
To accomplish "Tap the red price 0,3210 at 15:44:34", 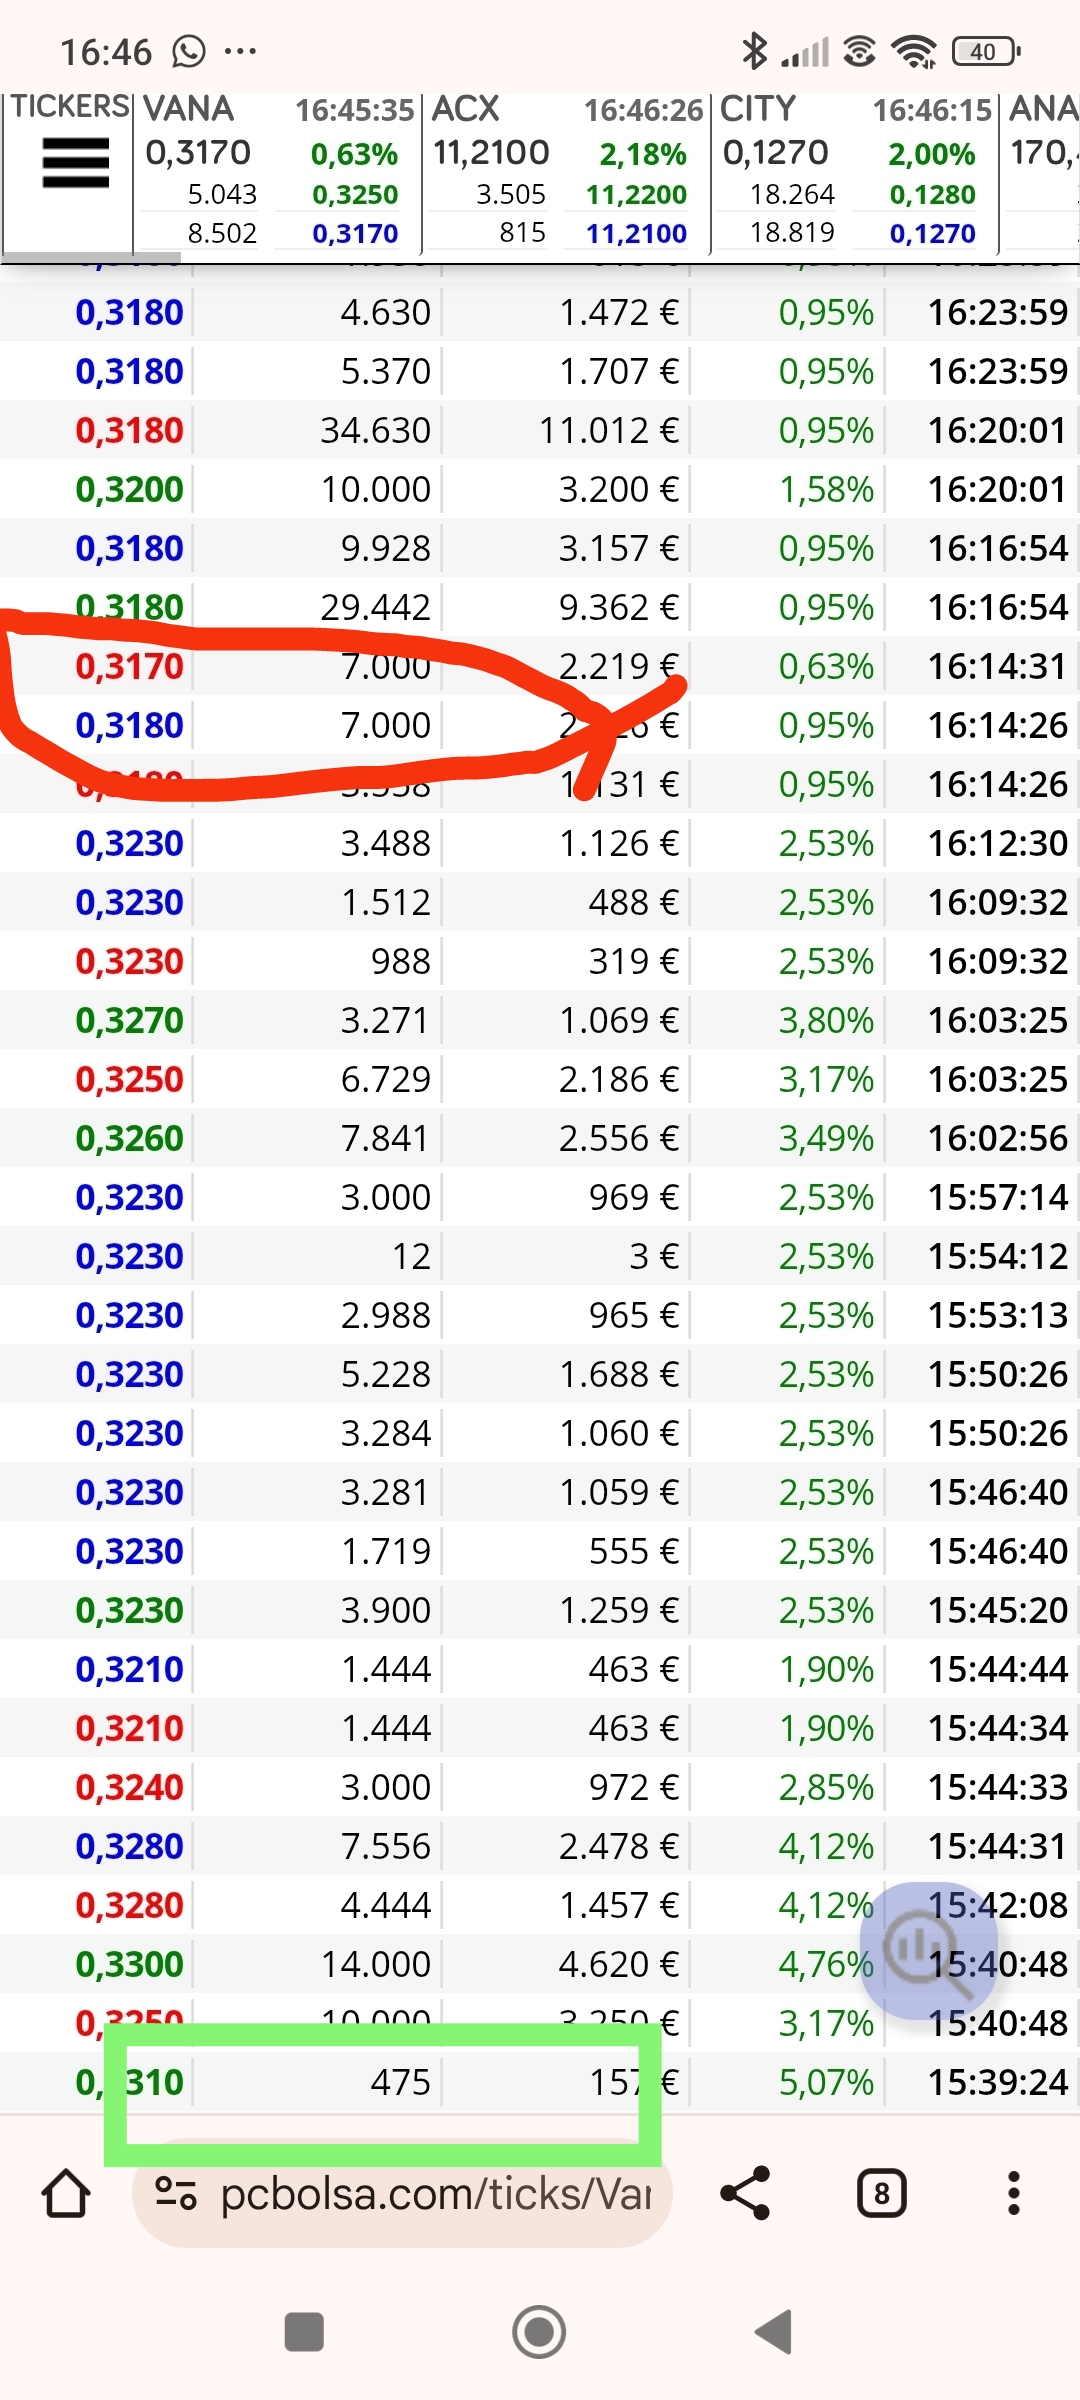I will point(129,1728).
